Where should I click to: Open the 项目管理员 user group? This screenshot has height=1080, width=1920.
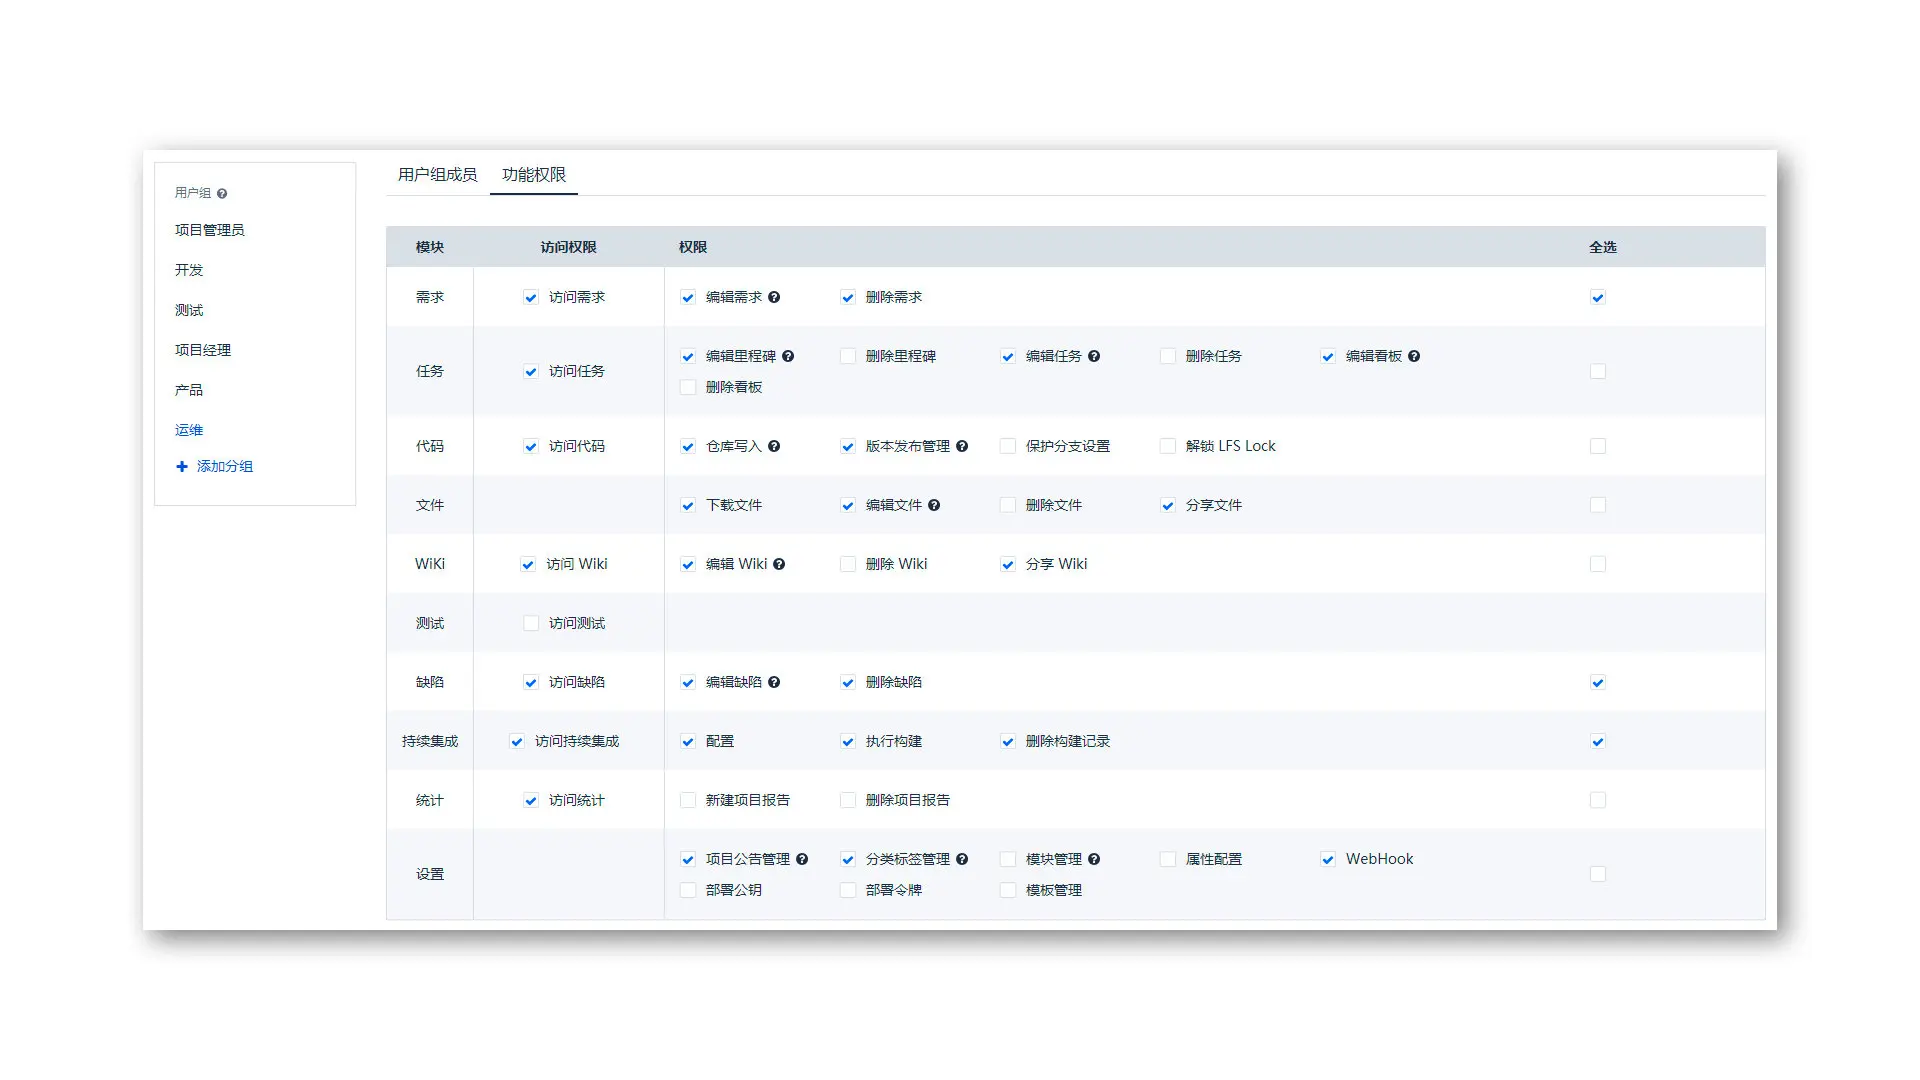(210, 230)
